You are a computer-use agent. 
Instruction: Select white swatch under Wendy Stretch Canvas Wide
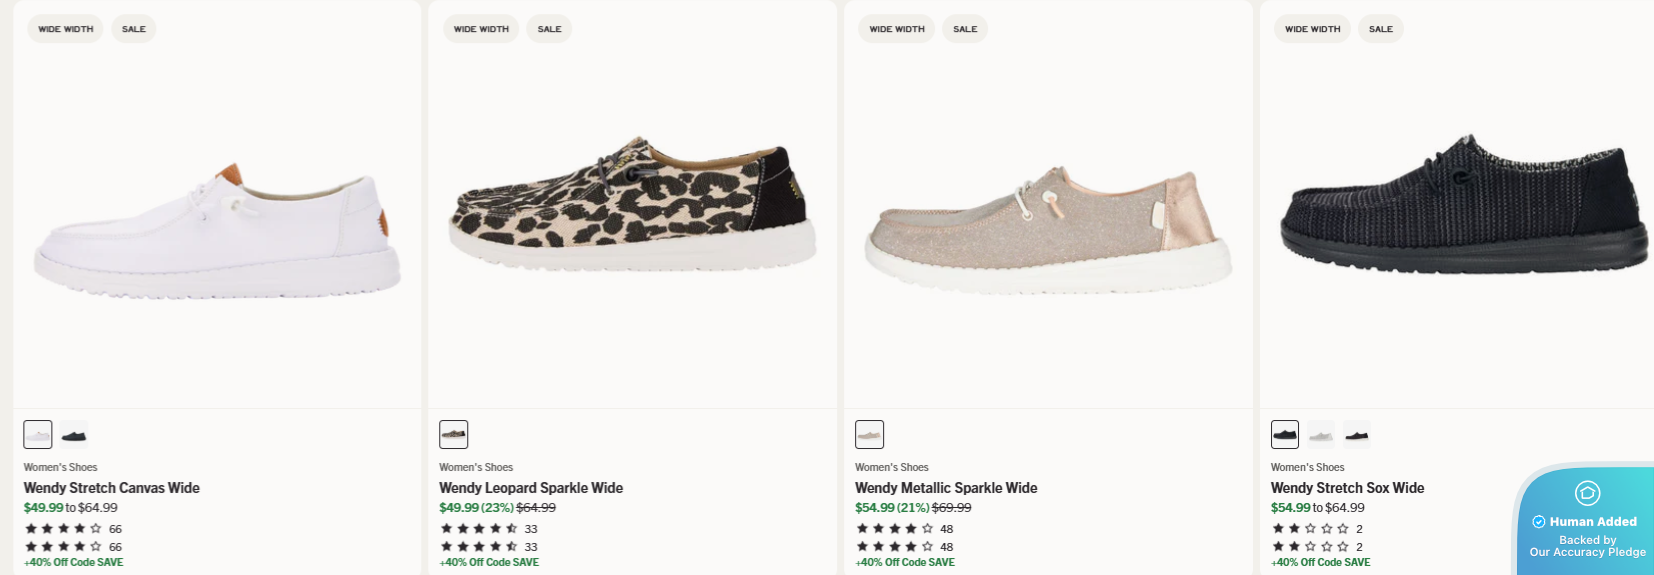(x=38, y=435)
